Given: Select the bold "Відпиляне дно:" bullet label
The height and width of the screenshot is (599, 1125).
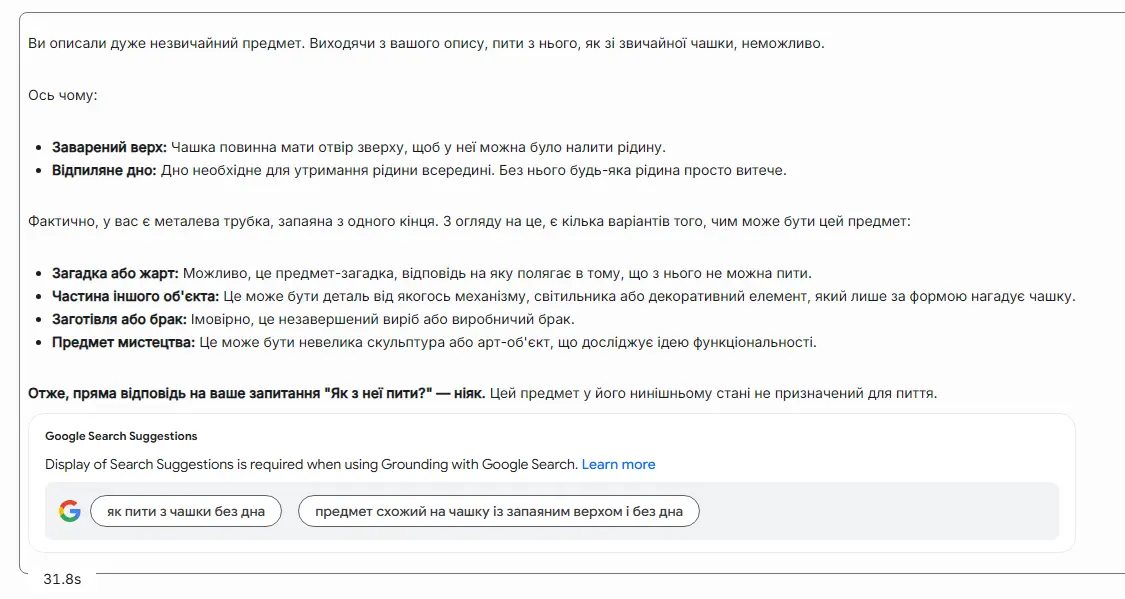Looking at the screenshot, I should (104, 170).
